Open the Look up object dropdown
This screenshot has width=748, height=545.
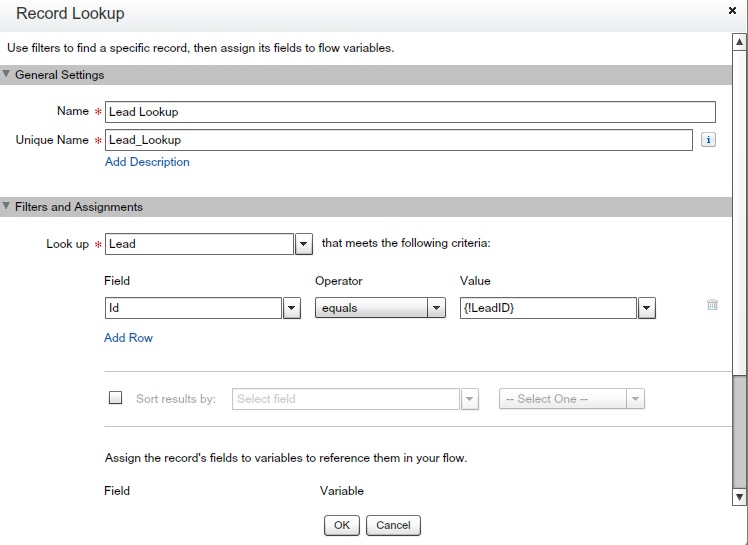304,244
